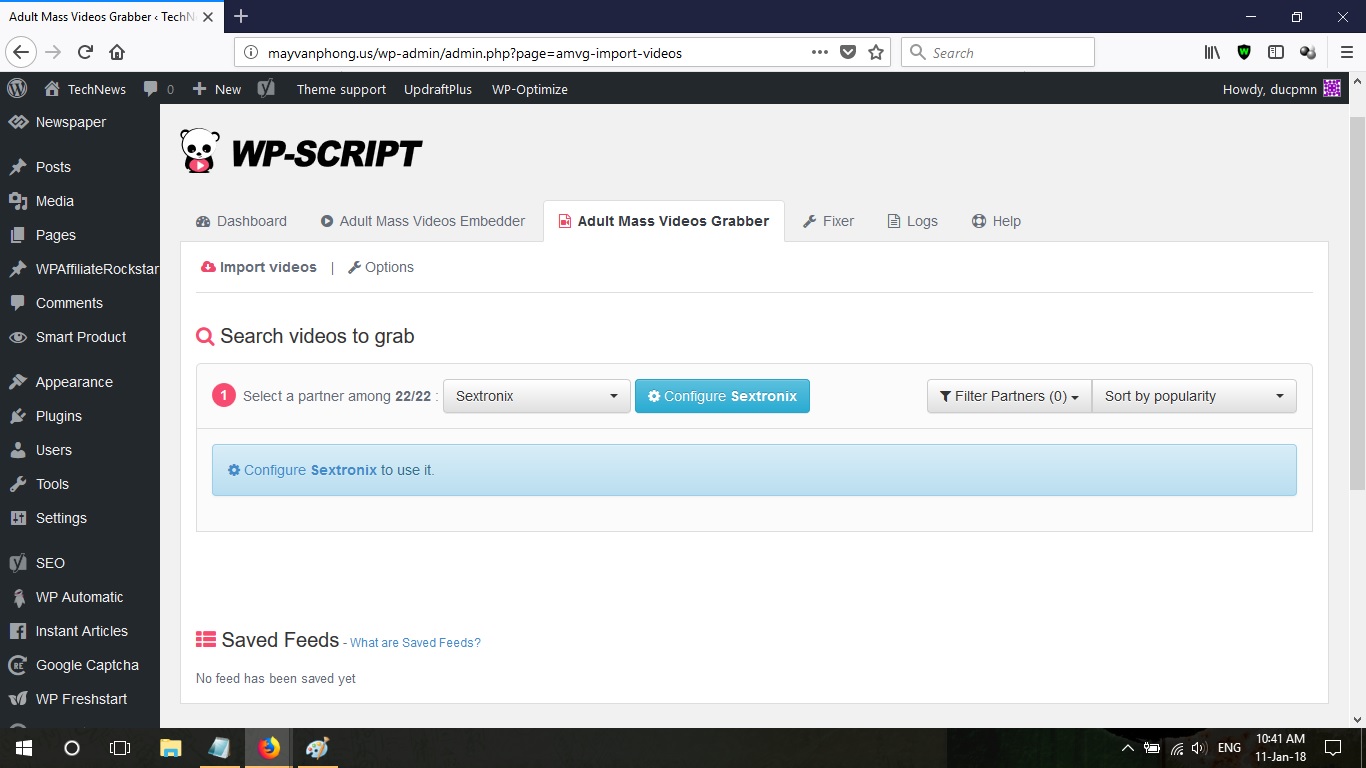Switch to the Dashboard tab

[x=241, y=221]
